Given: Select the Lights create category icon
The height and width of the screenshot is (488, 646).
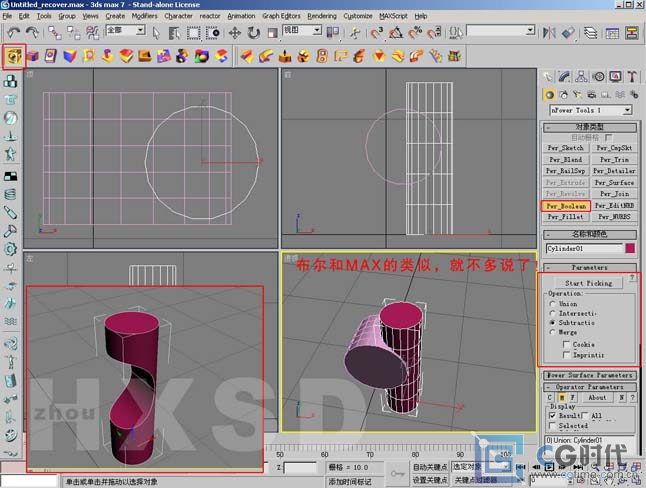Looking at the screenshot, I should point(578,95).
